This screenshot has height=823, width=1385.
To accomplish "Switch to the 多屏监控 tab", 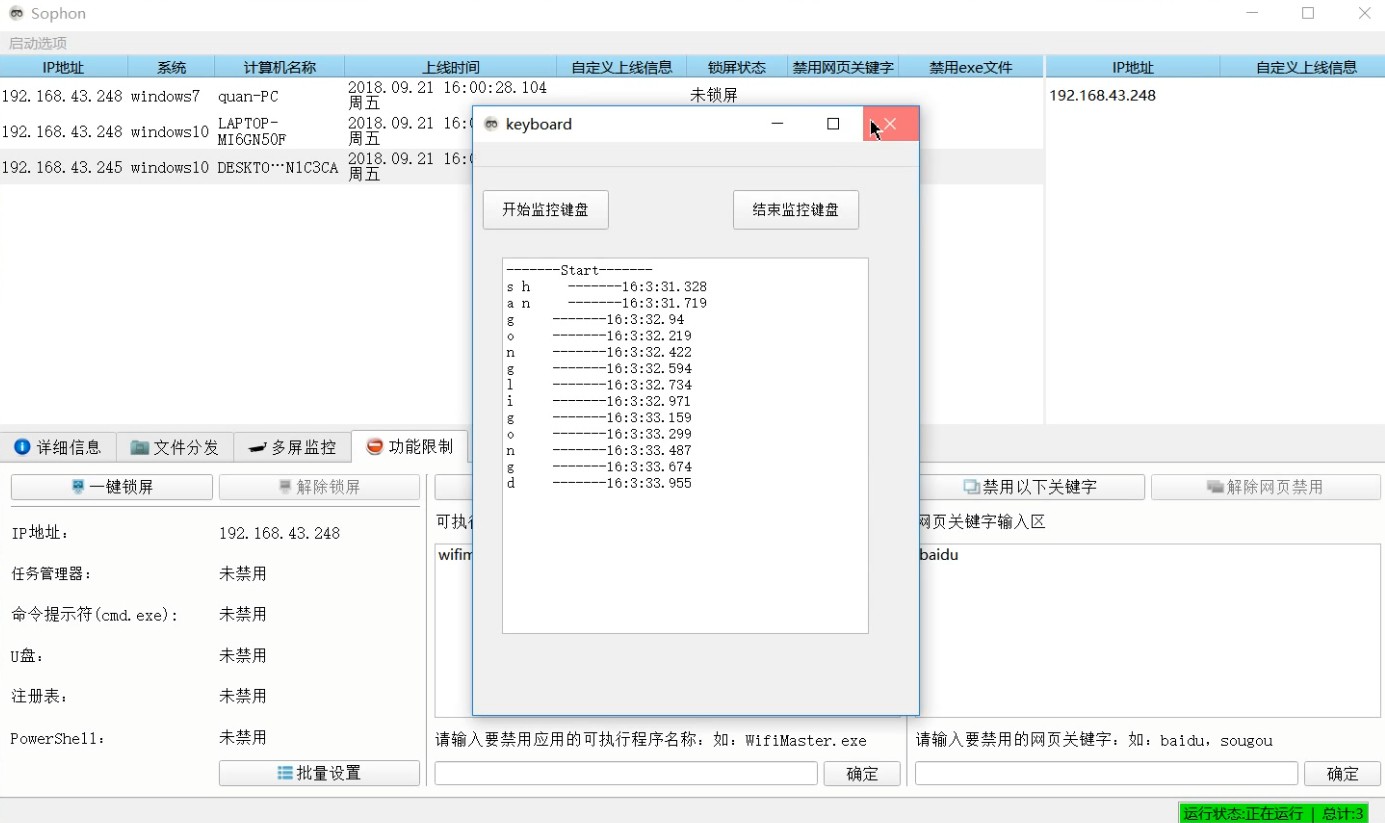I will (x=292, y=447).
